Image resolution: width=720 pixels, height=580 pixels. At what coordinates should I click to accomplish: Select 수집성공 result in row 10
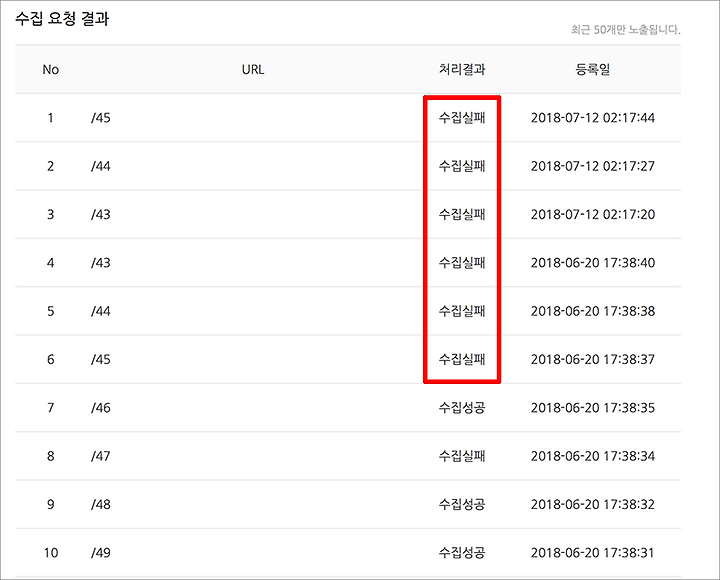462,553
